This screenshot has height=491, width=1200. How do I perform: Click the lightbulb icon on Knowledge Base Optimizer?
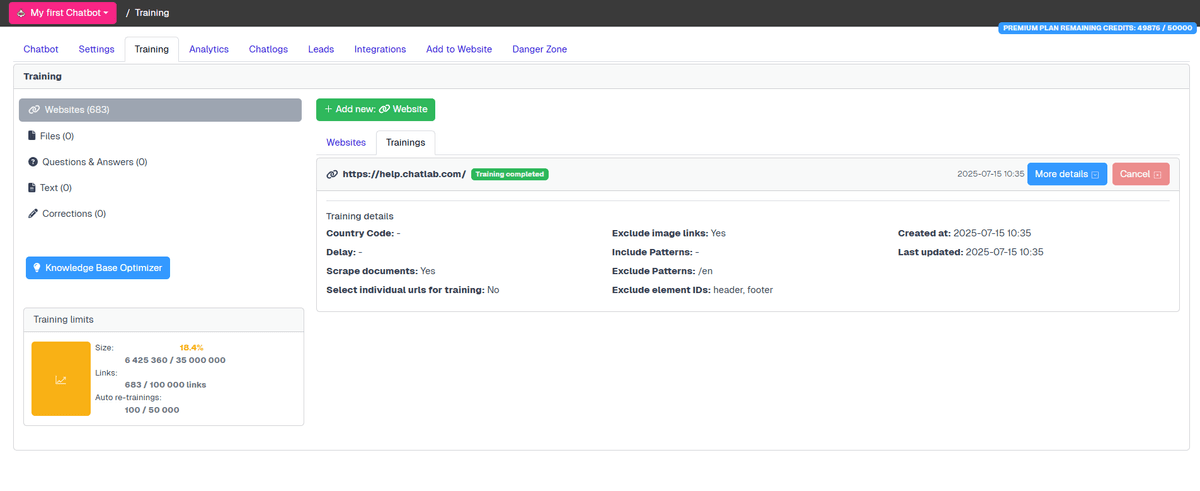click(37, 268)
